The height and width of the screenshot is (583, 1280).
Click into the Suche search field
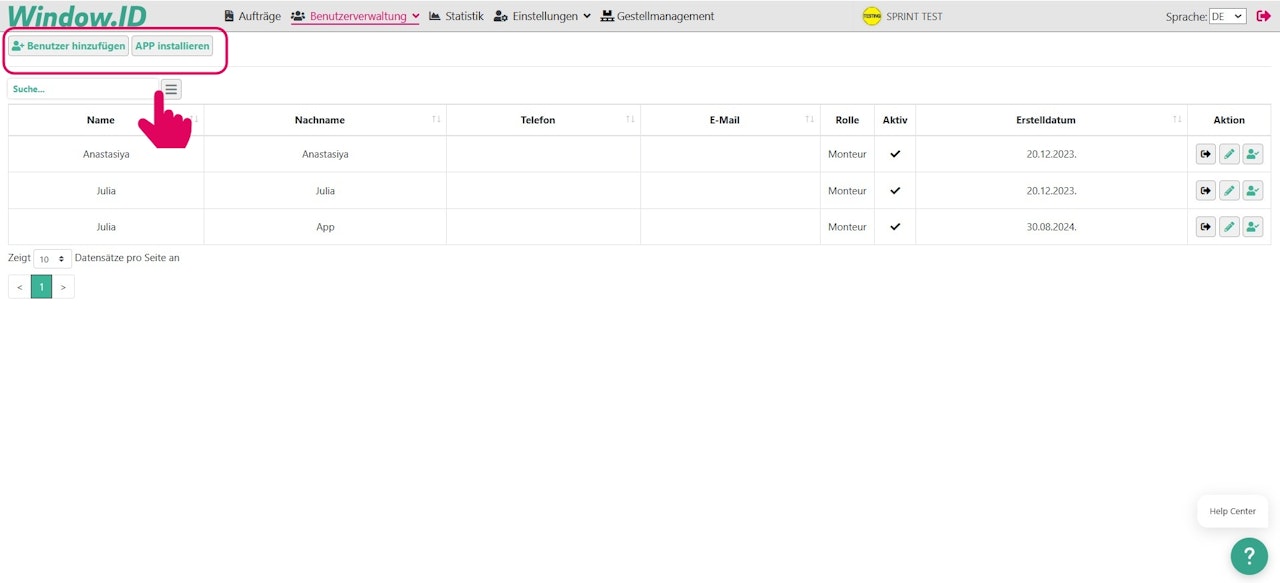click(x=83, y=89)
